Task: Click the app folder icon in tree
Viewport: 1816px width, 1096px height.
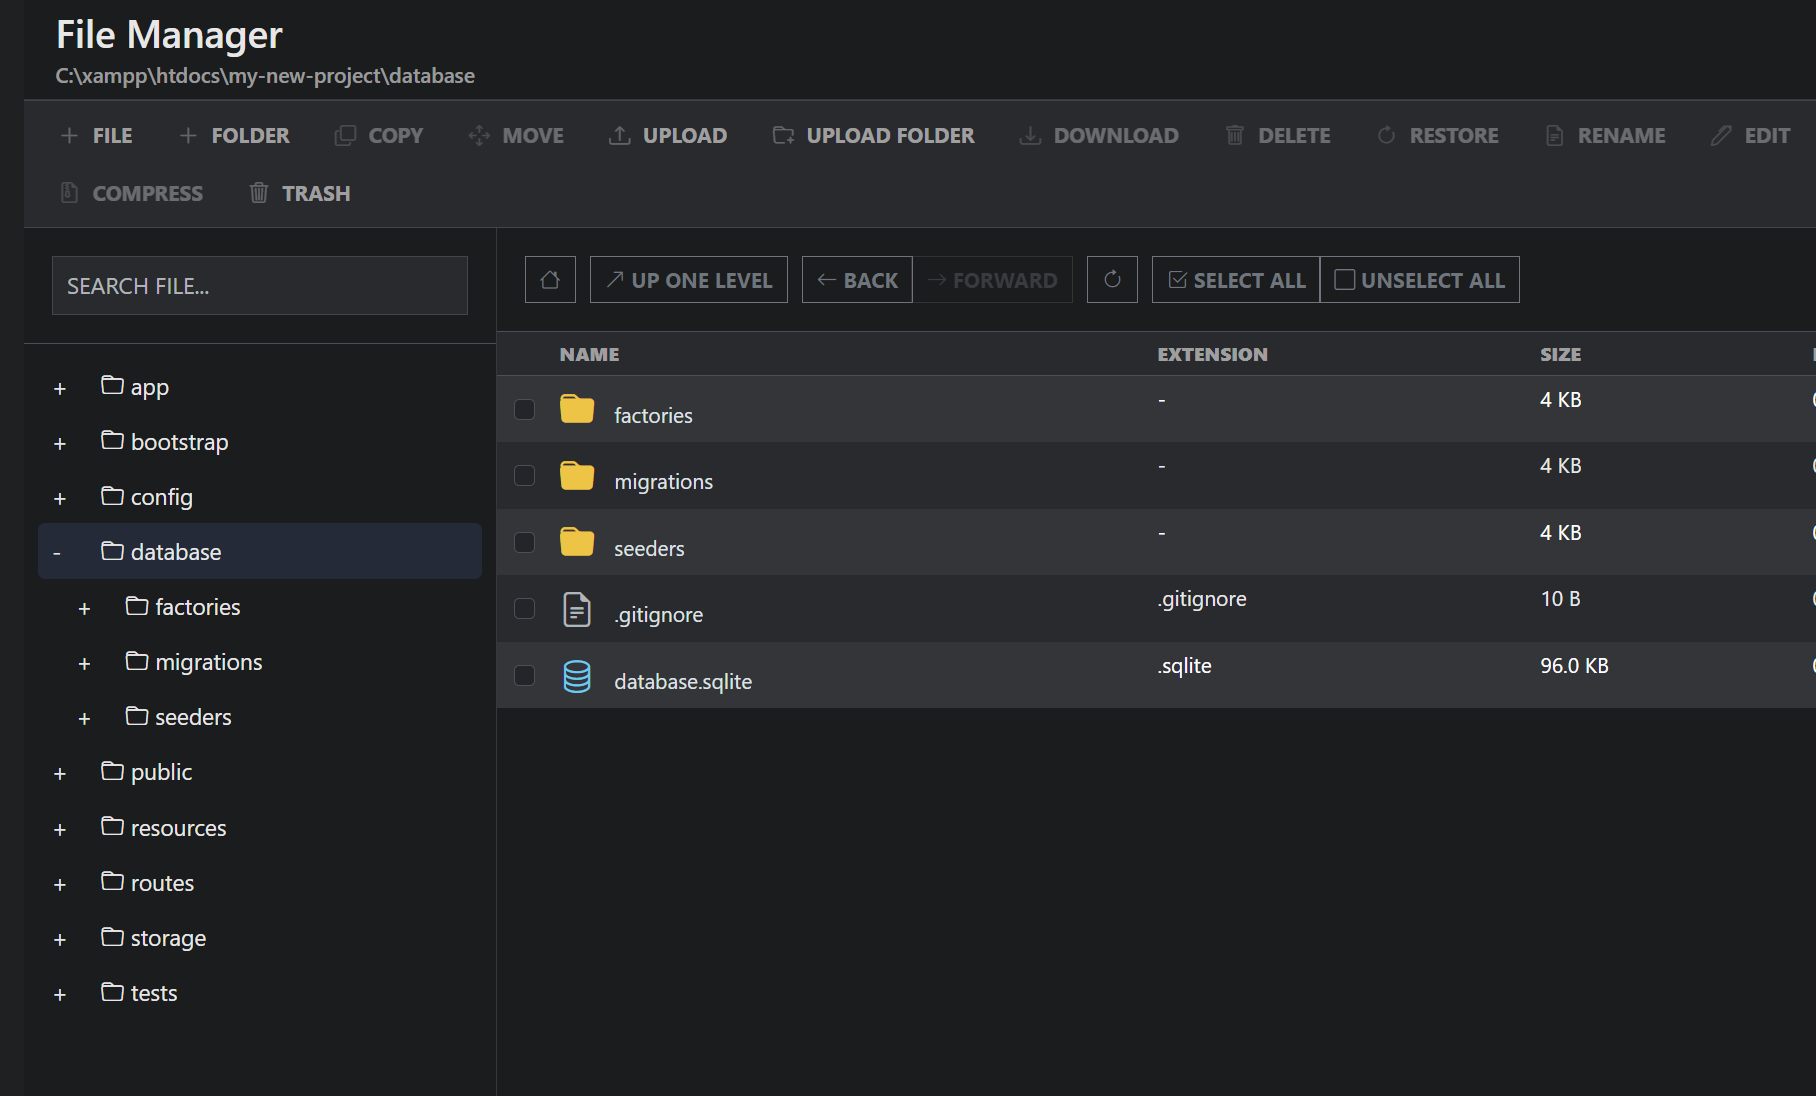Action: tap(113, 385)
